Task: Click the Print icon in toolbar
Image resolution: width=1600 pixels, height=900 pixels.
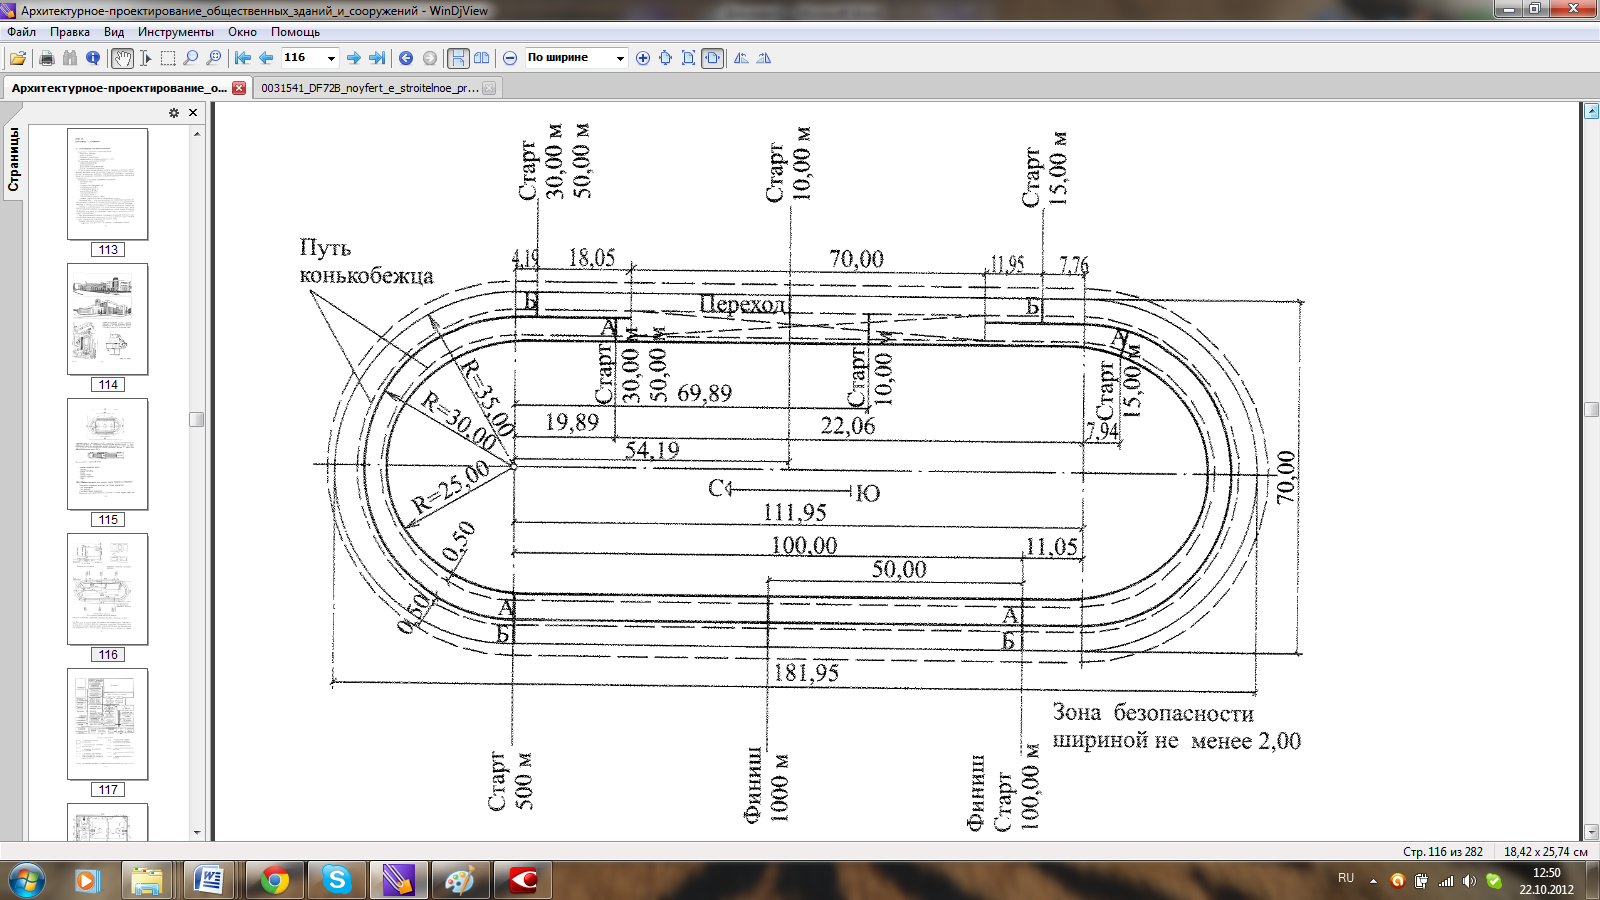Action: click(46, 58)
